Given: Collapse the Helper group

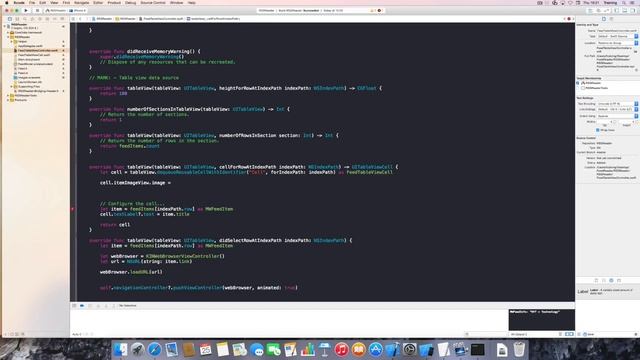Looking at the screenshot, I should tap(11, 41).
